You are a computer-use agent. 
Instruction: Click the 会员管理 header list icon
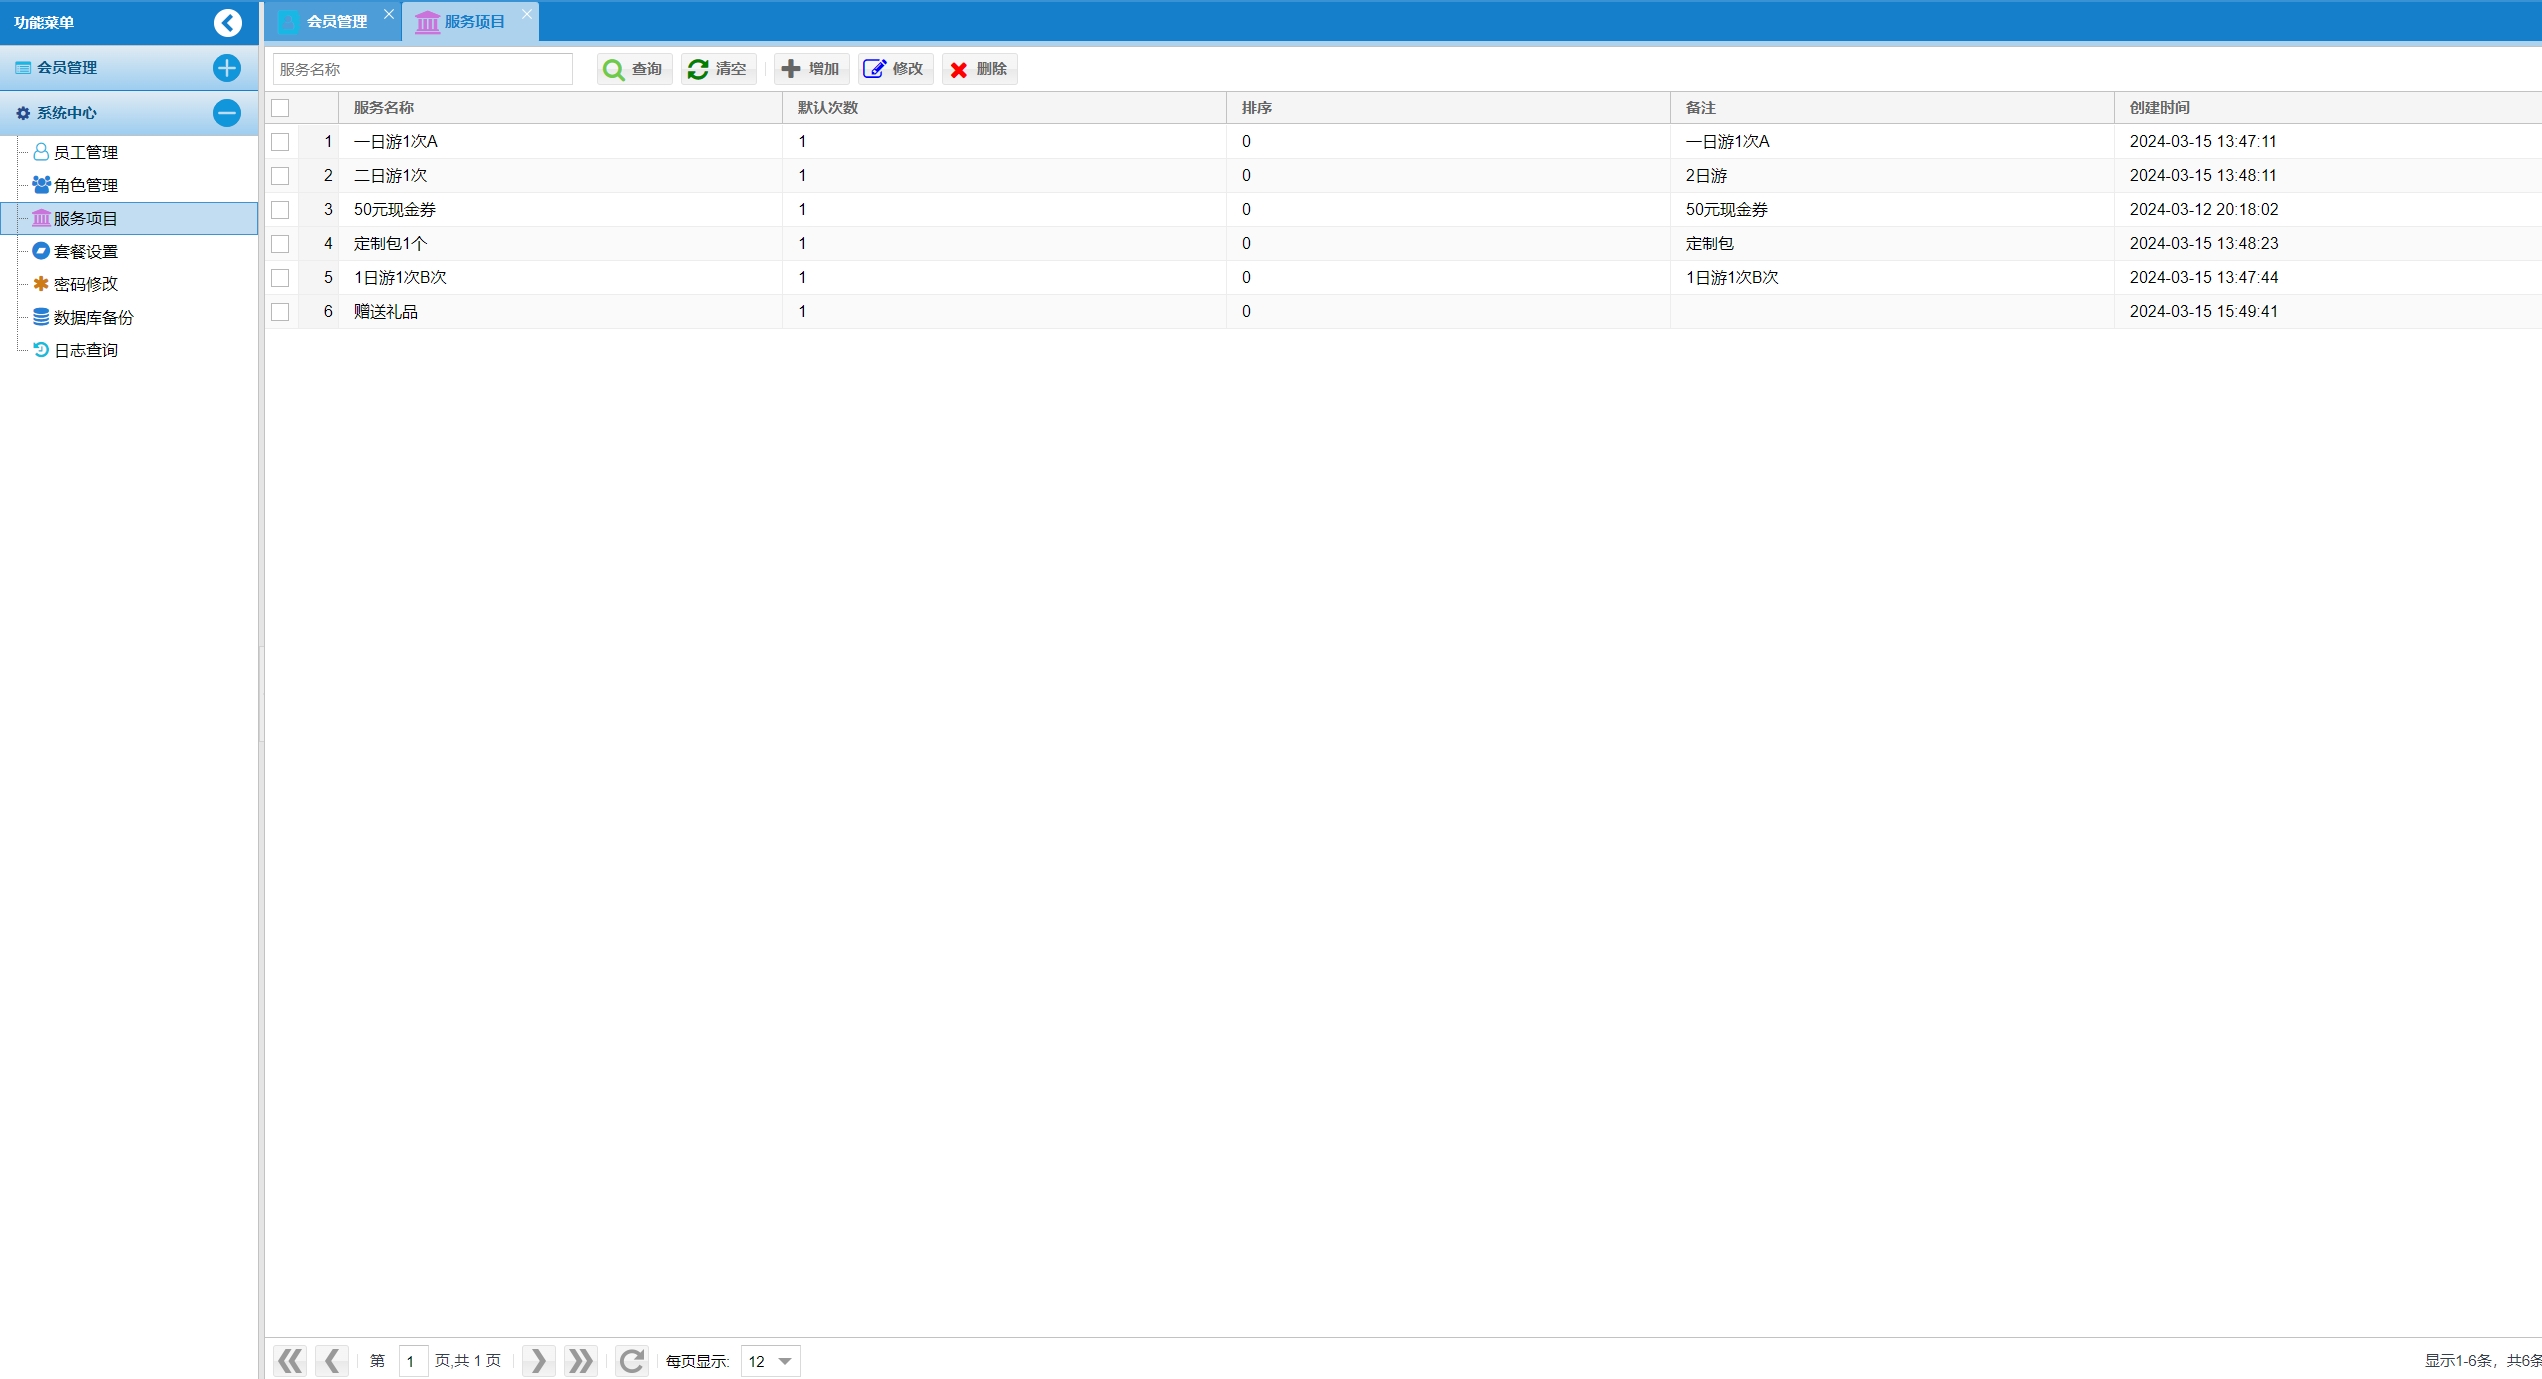point(23,68)
